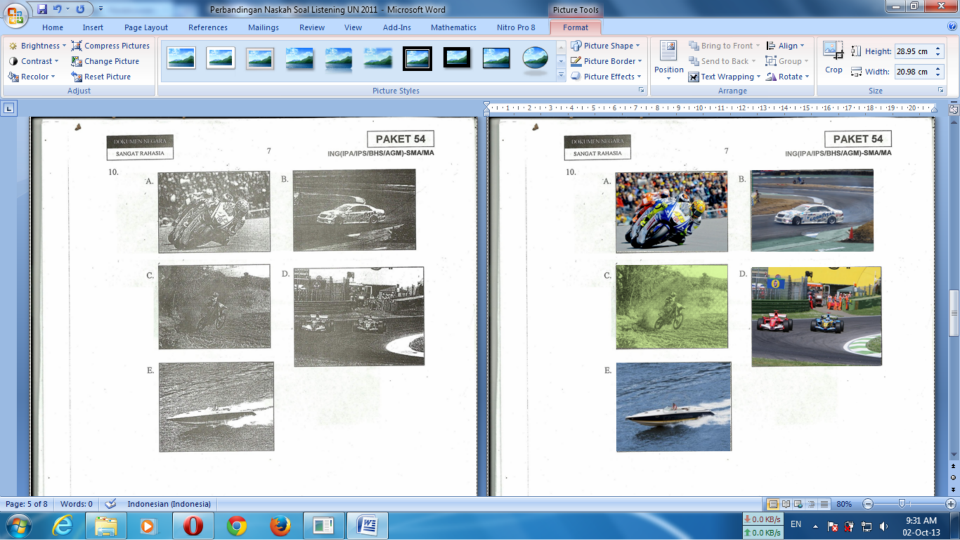Screen dimensions: 960x540
Task: Open the Mathematics tab
Action: 453,28
